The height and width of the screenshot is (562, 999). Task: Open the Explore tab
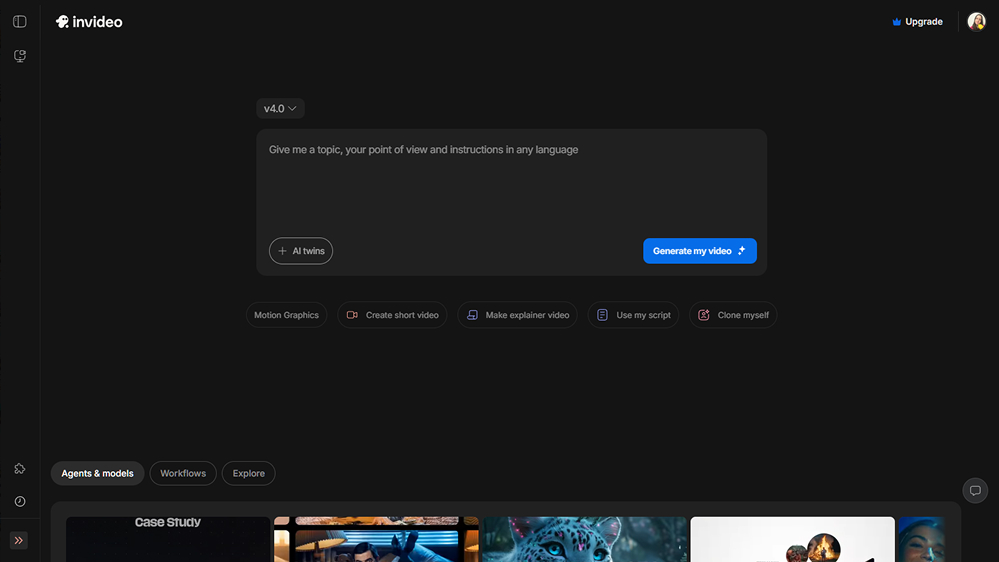pyautogui.click(x=248, y=473)
